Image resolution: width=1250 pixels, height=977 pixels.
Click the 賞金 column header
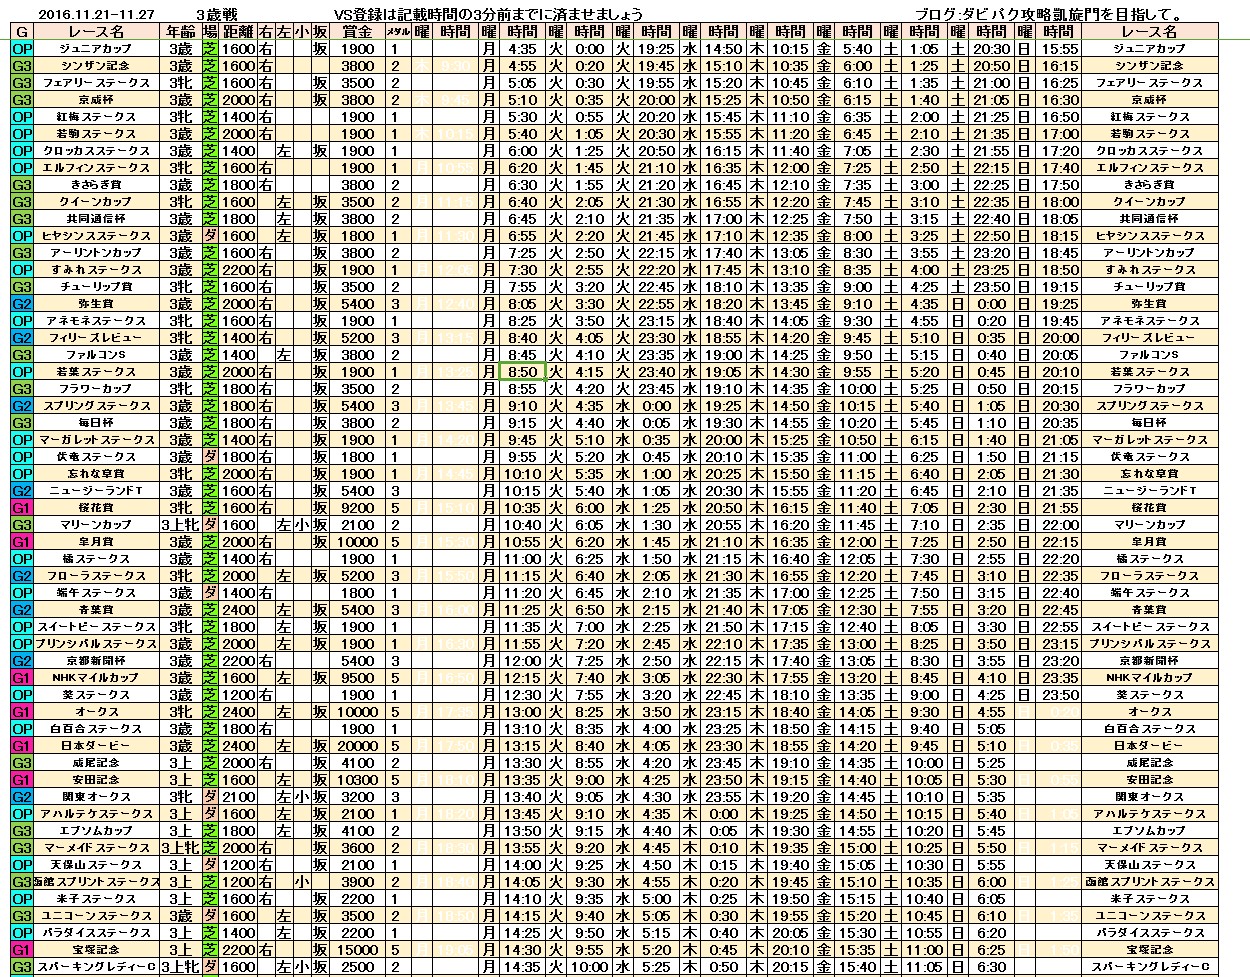[x=357, y=32]
